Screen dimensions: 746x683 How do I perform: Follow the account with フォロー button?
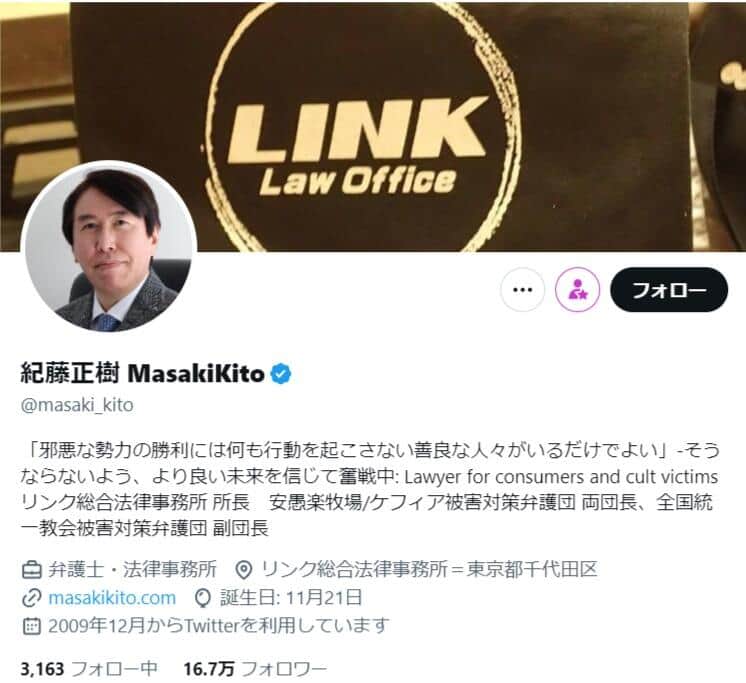669,290
